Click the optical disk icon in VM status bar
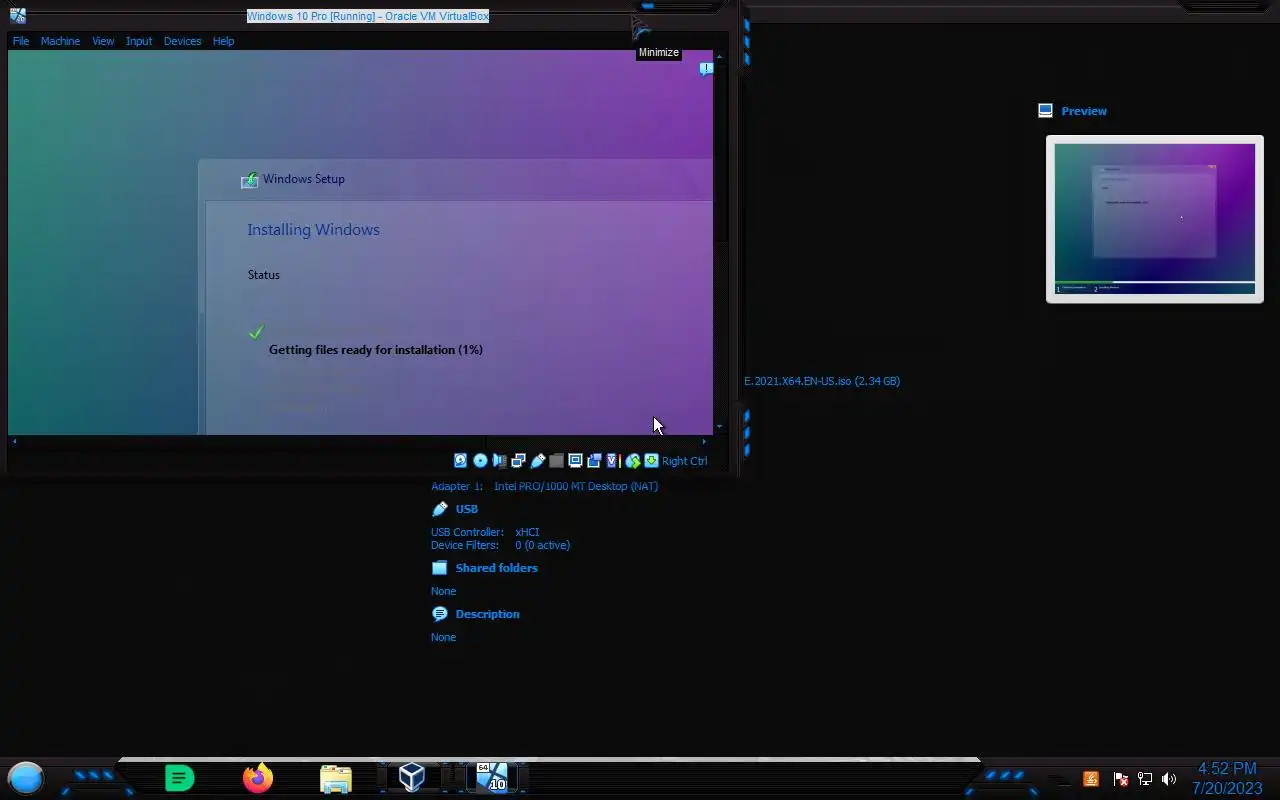Viewport: 1280px width, 800px height. tap(480, 460)
